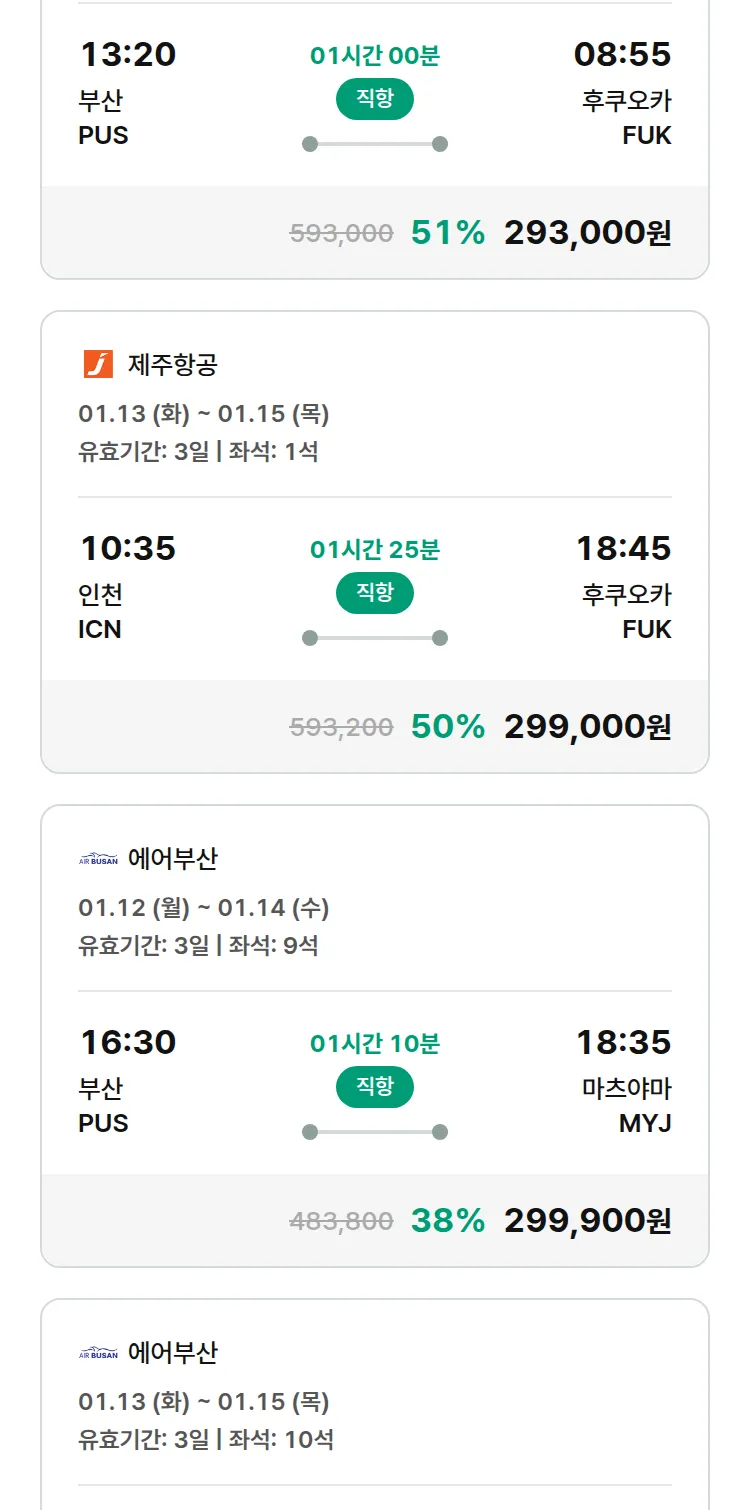Image resolution: width=750 pixels, height=1510 pixels.
Task: Click the Air Busan logo on 01.12 card
Action: pos(98,859)
